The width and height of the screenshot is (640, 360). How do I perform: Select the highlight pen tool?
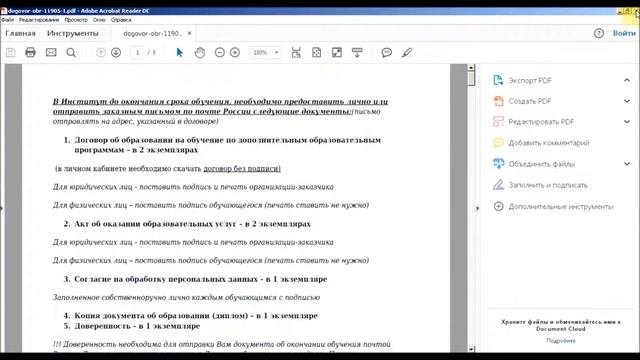(x=407, y=52)
